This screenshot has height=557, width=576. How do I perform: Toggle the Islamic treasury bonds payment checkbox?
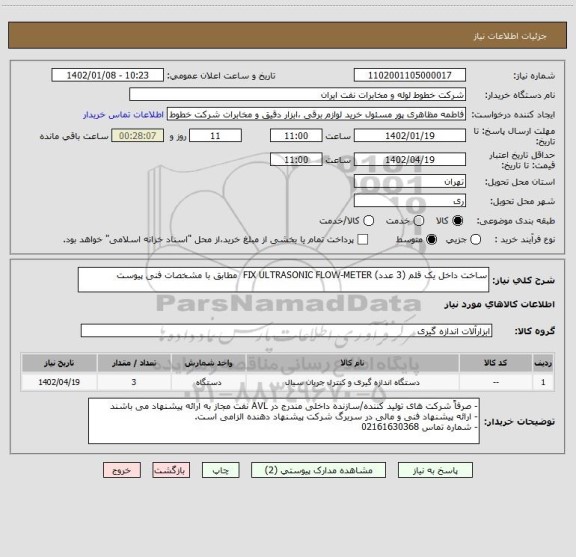coord(363,240)
